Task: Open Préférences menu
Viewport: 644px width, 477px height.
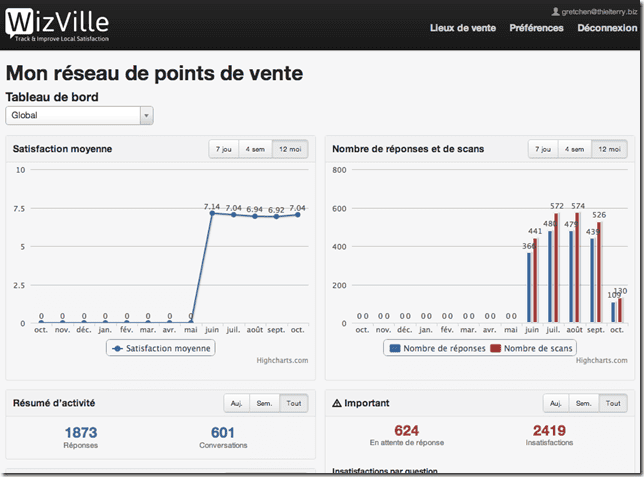Action: [536, 28]
